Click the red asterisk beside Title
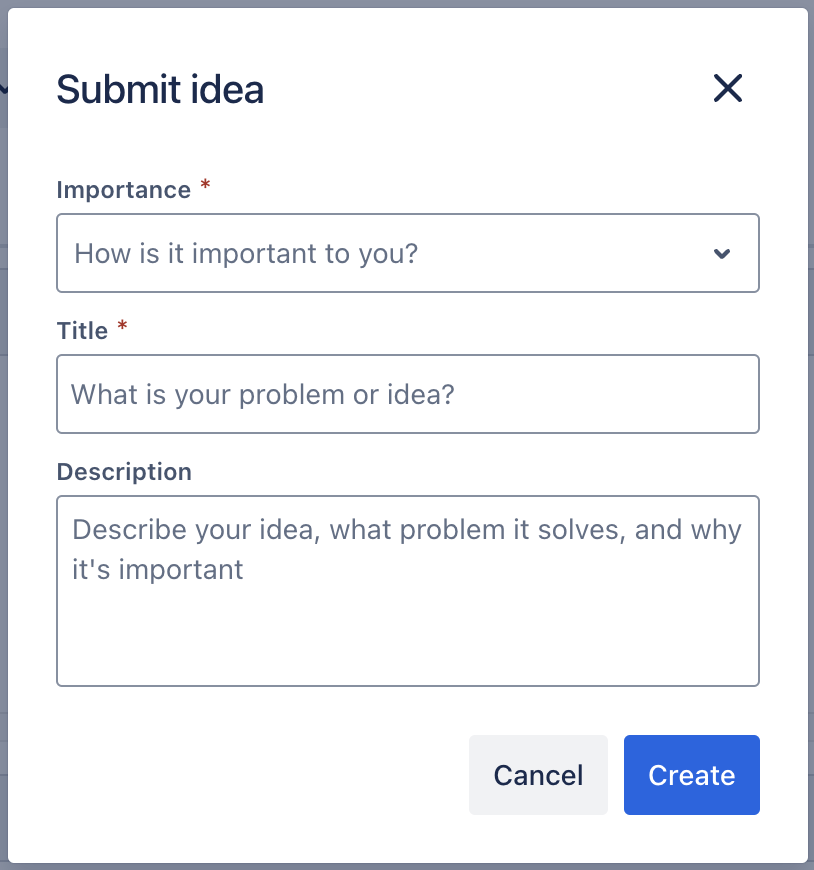The height and width of the screenshot is (870, 814). coord(122,328)
